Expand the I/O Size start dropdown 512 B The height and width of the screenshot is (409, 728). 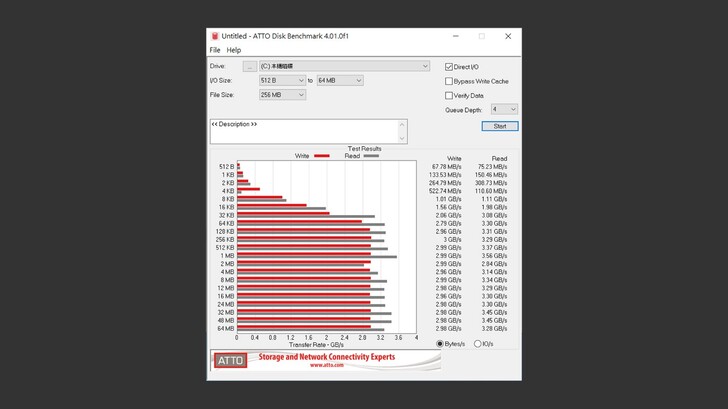(282, 81)
